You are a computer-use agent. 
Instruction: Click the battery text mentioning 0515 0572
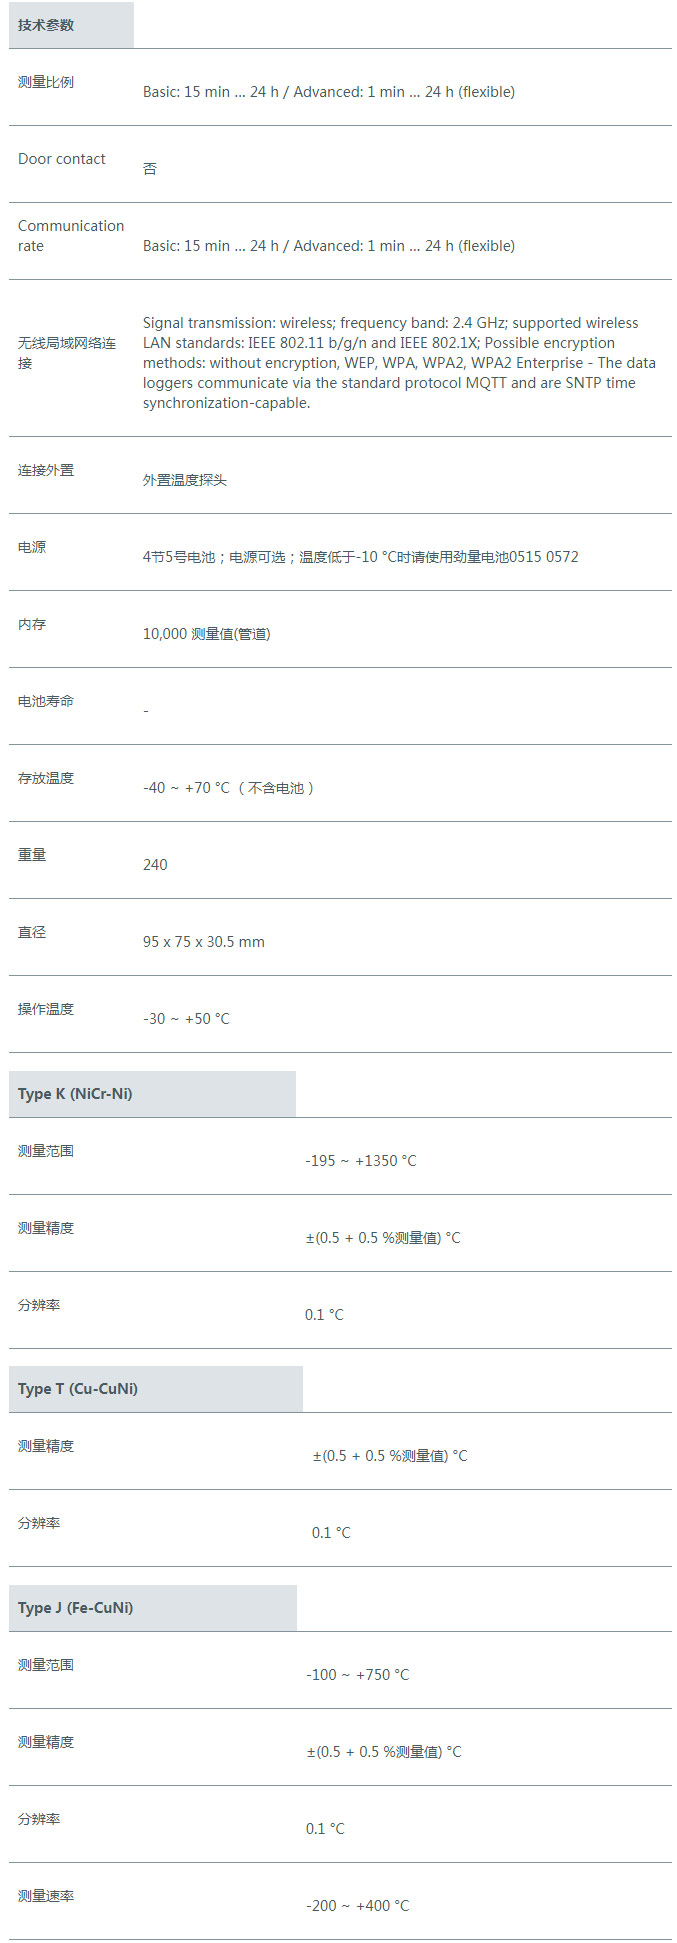[x=361, y=557]
